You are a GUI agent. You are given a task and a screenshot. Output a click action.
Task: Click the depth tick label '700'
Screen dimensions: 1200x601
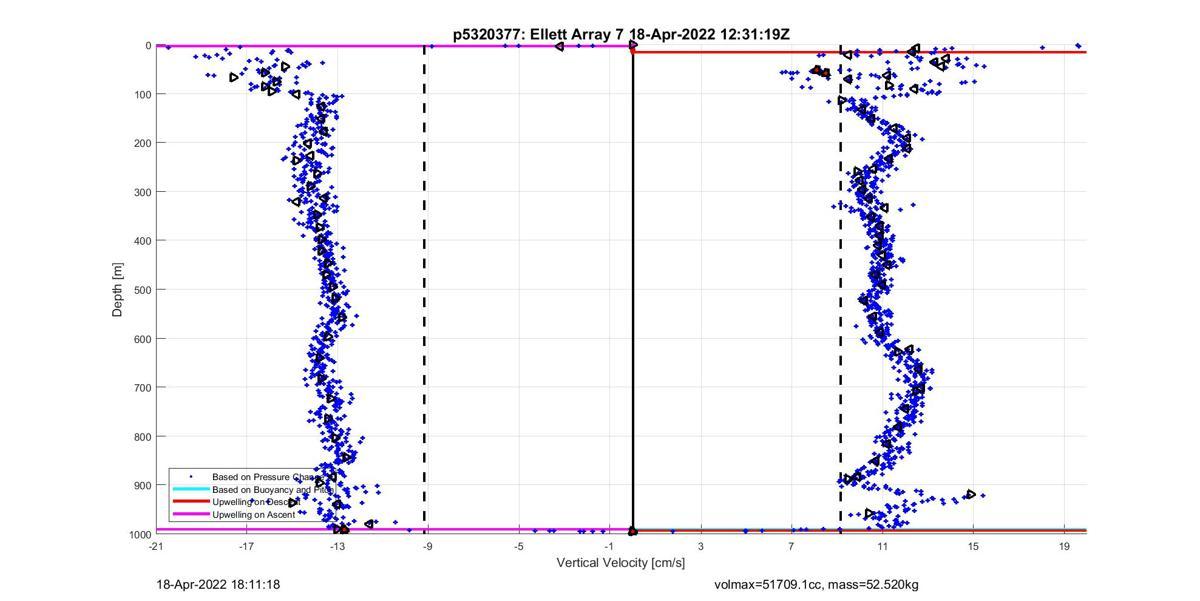pyautogui.click(x=142, y=388)
